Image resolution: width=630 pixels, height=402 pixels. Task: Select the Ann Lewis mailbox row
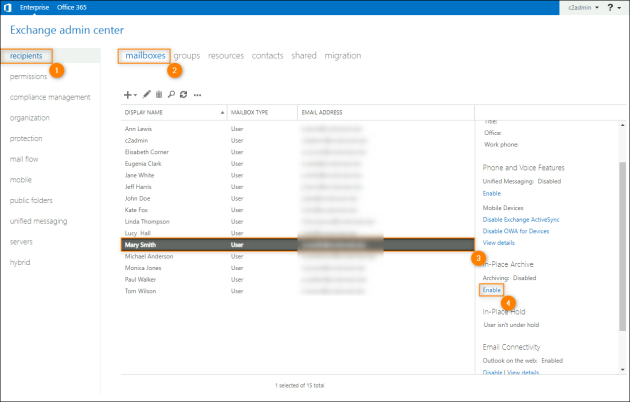click(298, 129)
